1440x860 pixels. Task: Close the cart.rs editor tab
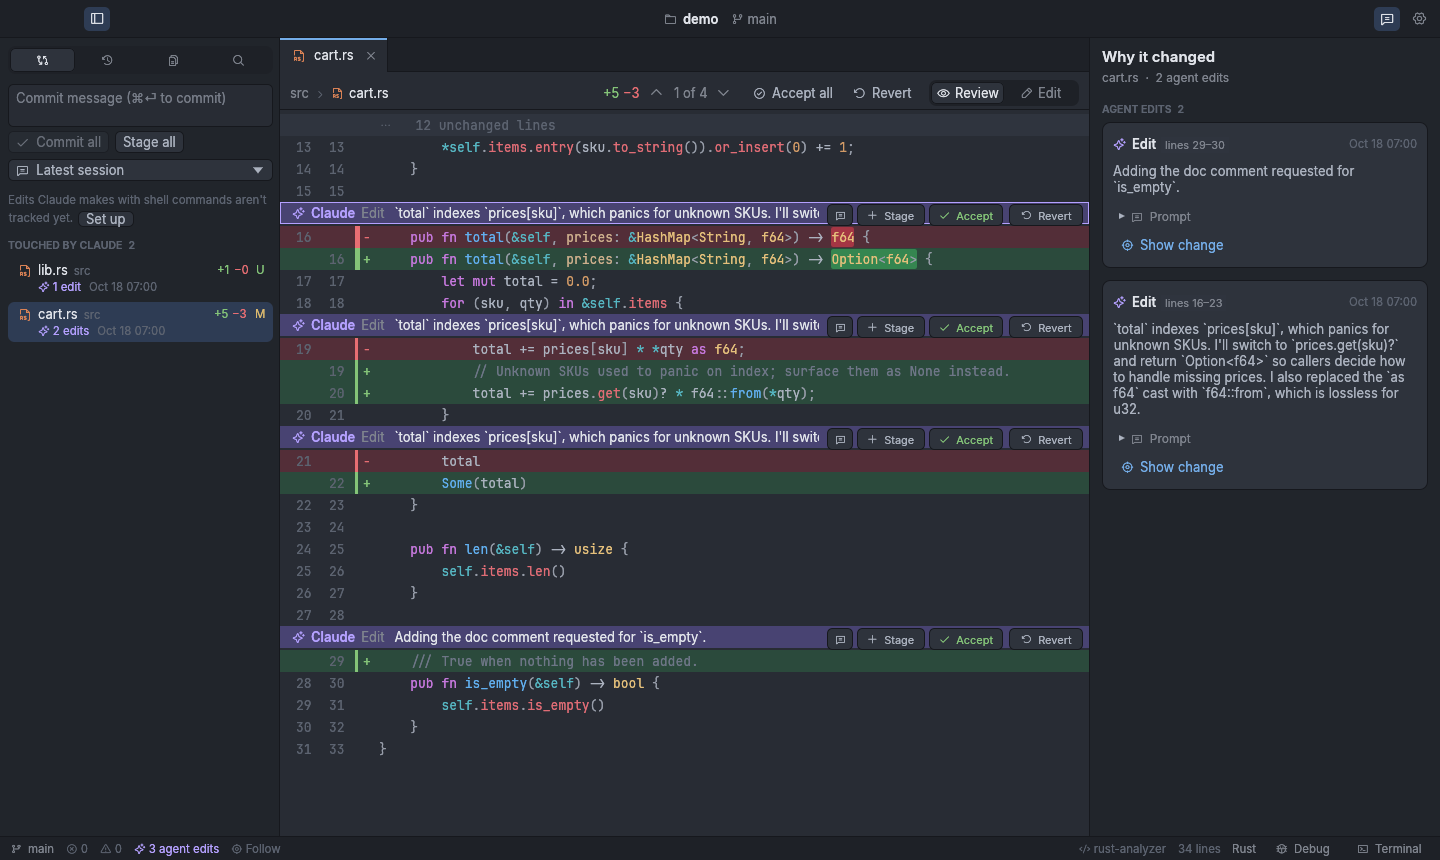[x=371, y=56]
